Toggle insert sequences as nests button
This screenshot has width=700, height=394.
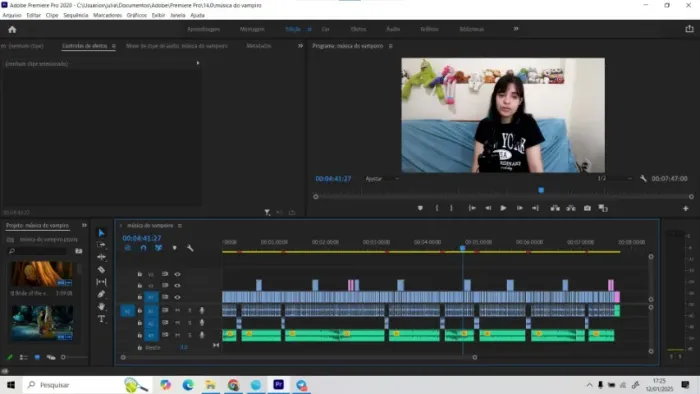pos(128,248)
